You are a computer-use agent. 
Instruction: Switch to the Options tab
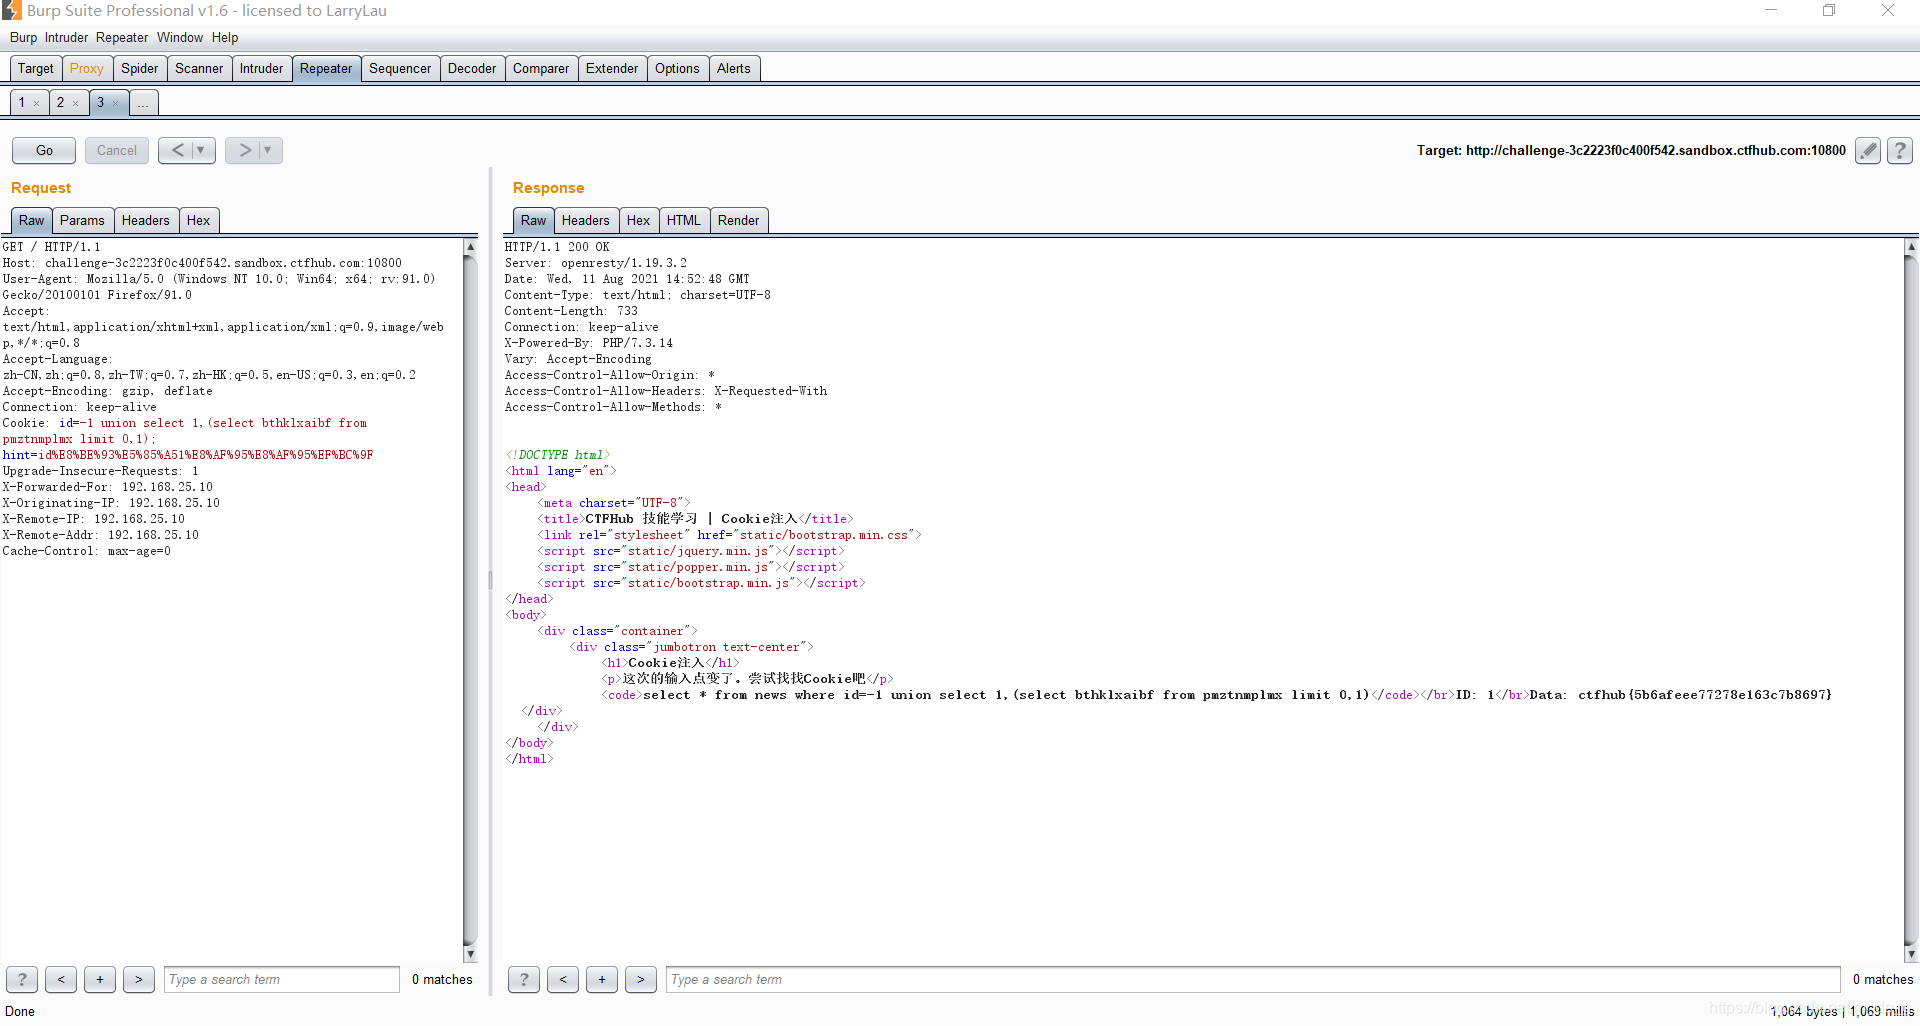(677, 68)
